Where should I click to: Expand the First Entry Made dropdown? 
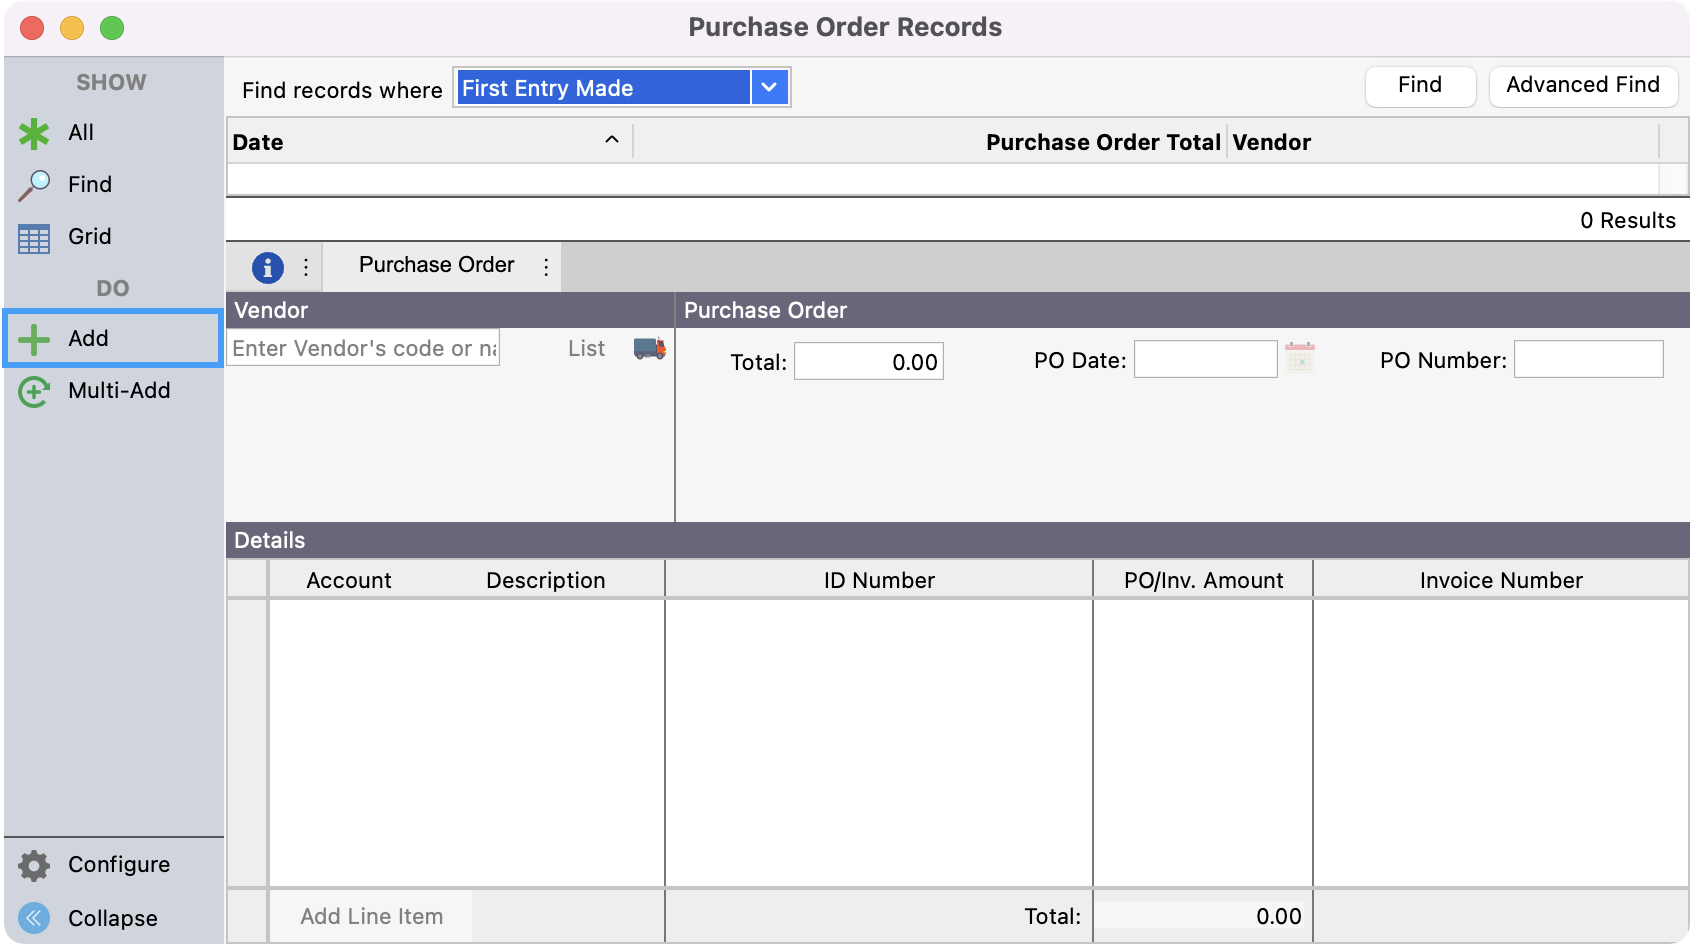(769, 87)
